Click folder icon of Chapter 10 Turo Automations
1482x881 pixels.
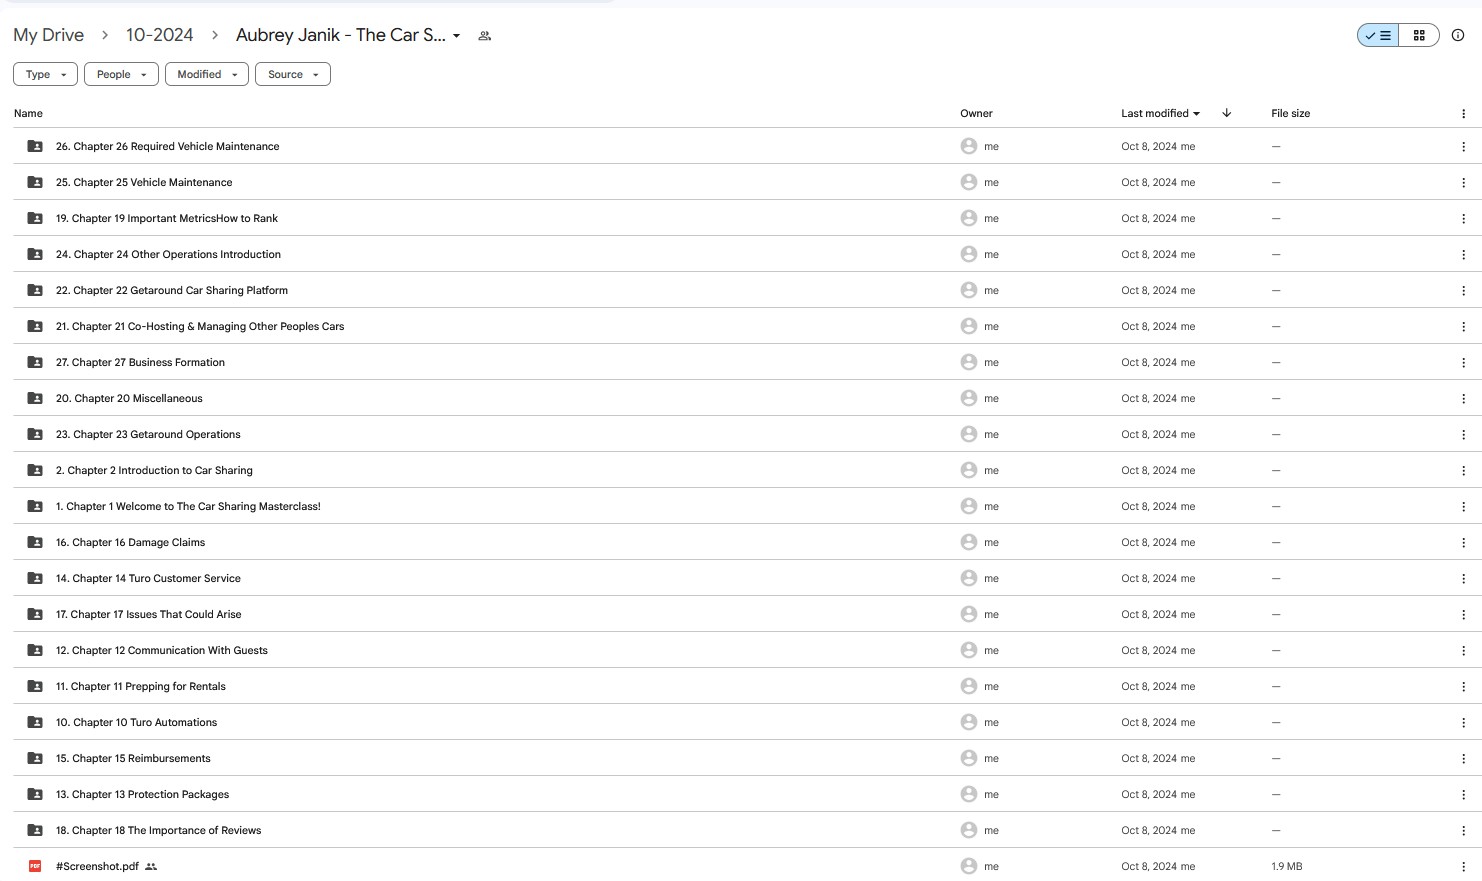[35, 722]
